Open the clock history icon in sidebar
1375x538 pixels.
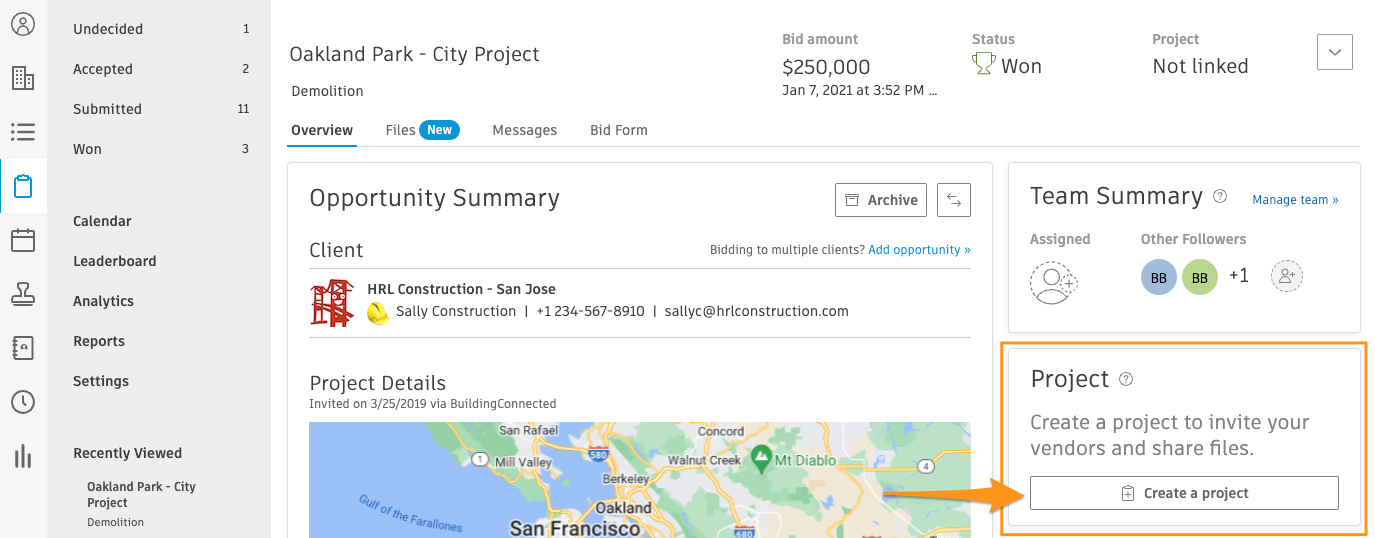pyautogui.click(x=23, y=402)
